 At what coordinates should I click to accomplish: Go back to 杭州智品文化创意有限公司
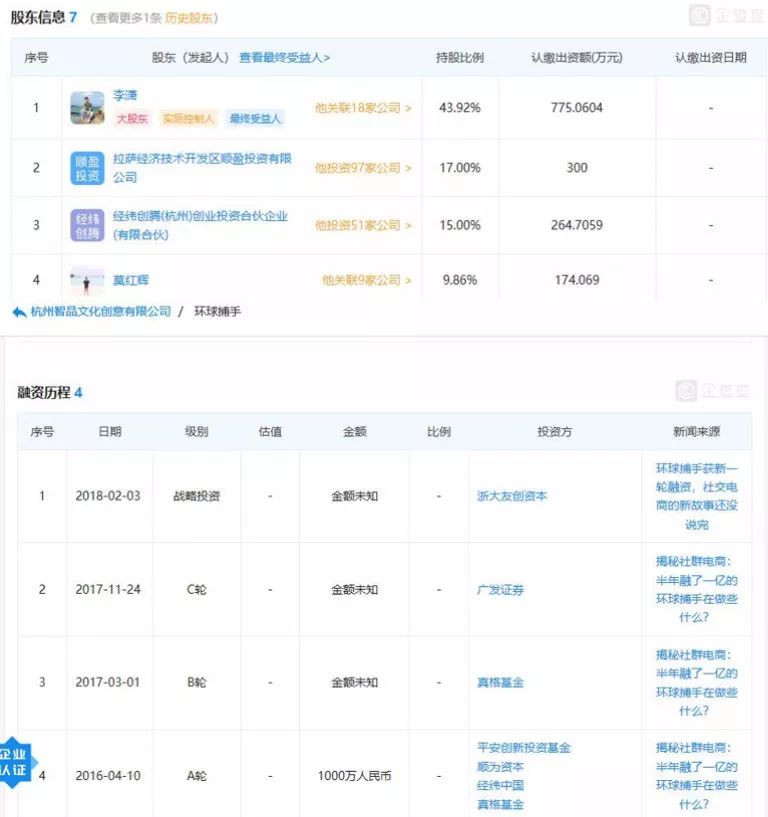click(x=101, y=312)
